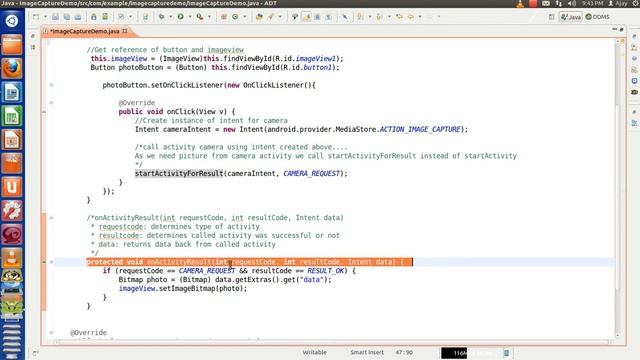Click the Previous Annotation toolbar icon
The width and height of the screenshot is (640, 360).
coord(380,17)
